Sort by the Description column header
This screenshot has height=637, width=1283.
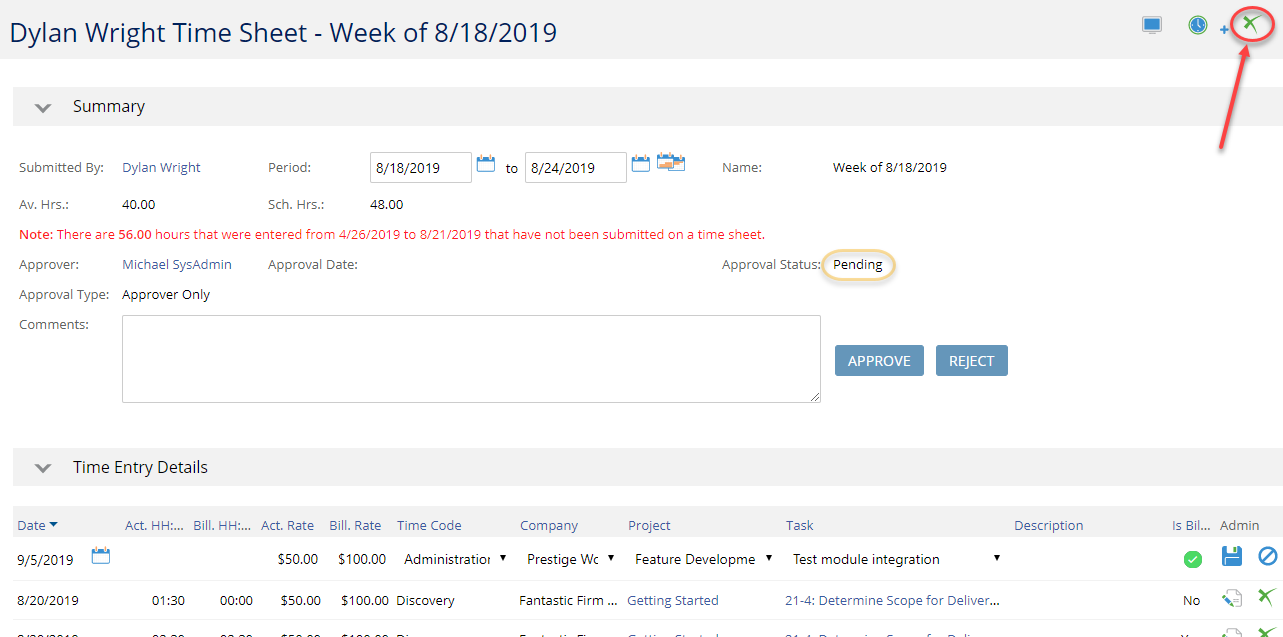(x=1048, y=525)
